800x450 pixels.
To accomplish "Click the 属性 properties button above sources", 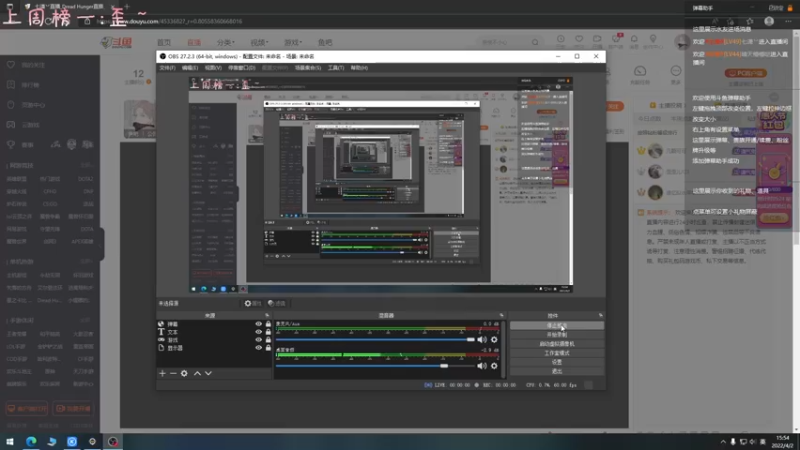I will click(253, 303).
